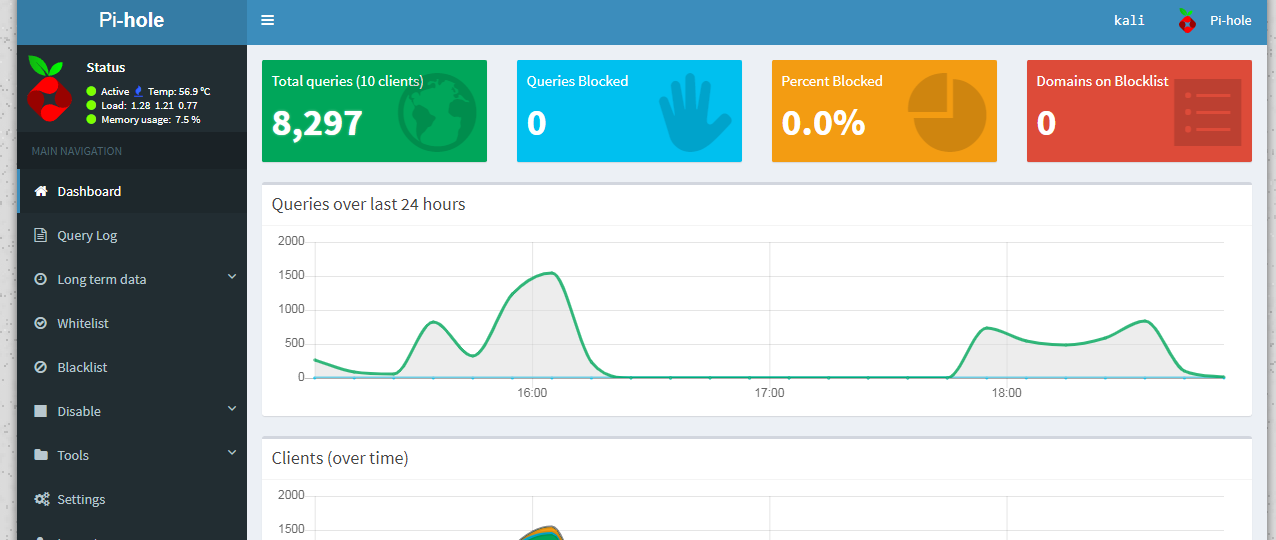Click the Whitelist check-circle icon
The width and height of the screenshot is (1276, 540).
coord(41,323)
